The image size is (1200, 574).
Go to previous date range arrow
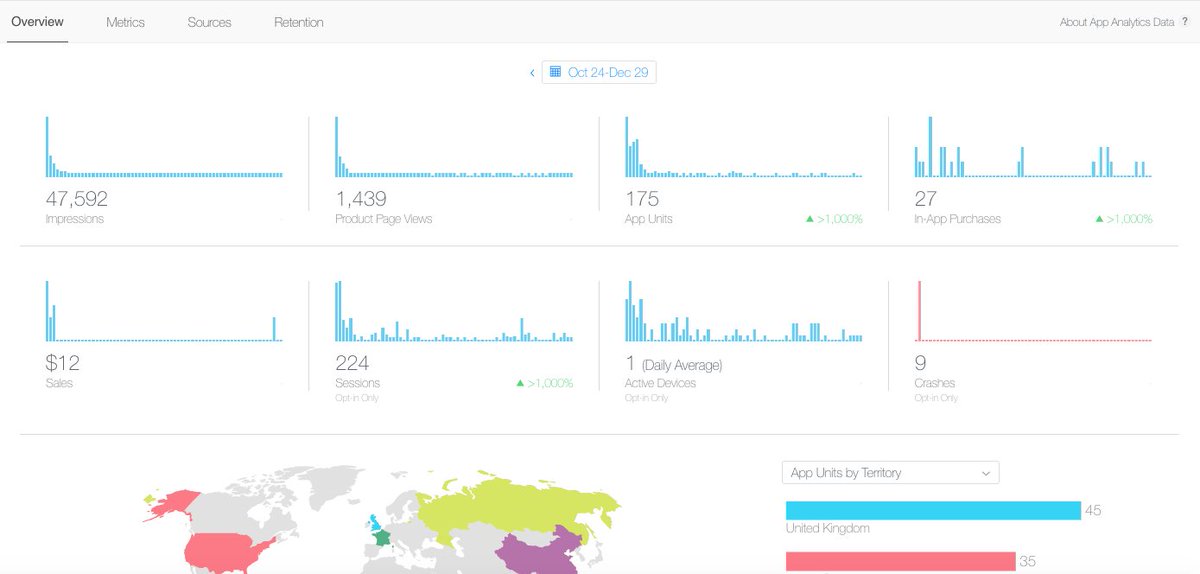pyautogui.click(x=532, y=73)
